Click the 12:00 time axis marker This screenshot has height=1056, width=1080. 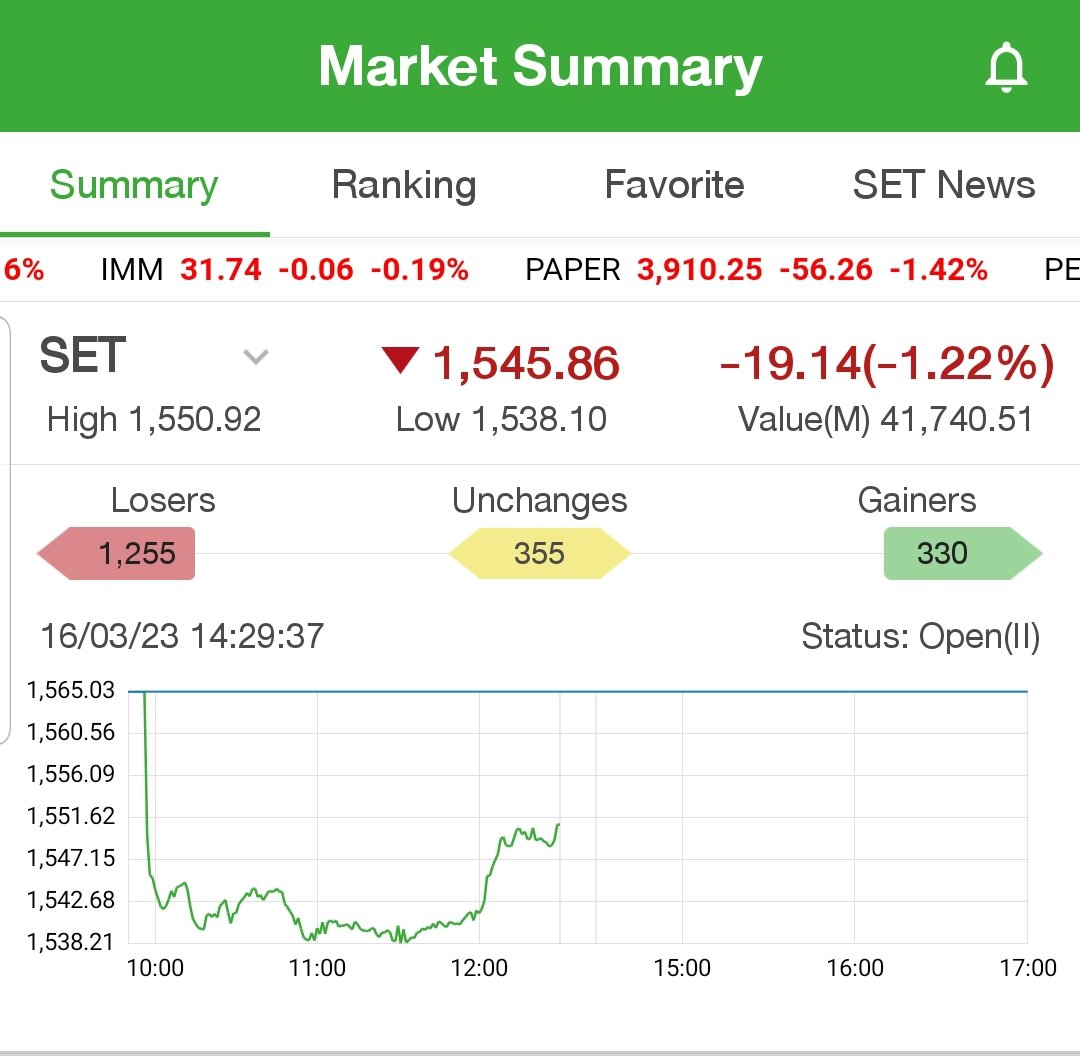pyautogui.click(x=480, y=968)
